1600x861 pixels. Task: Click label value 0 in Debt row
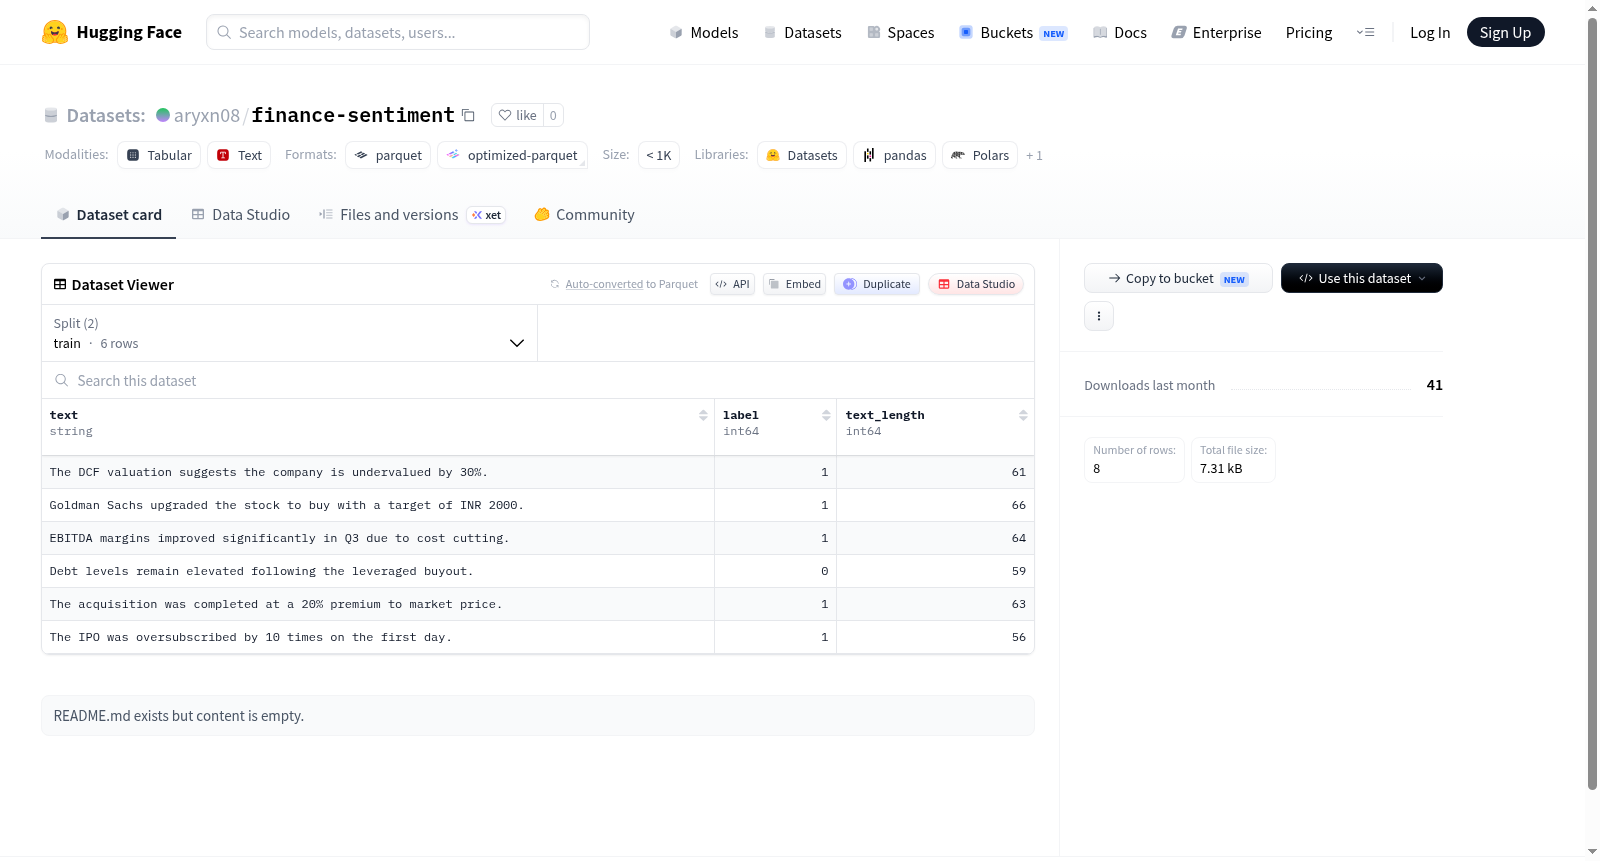(x=824, y=571)
